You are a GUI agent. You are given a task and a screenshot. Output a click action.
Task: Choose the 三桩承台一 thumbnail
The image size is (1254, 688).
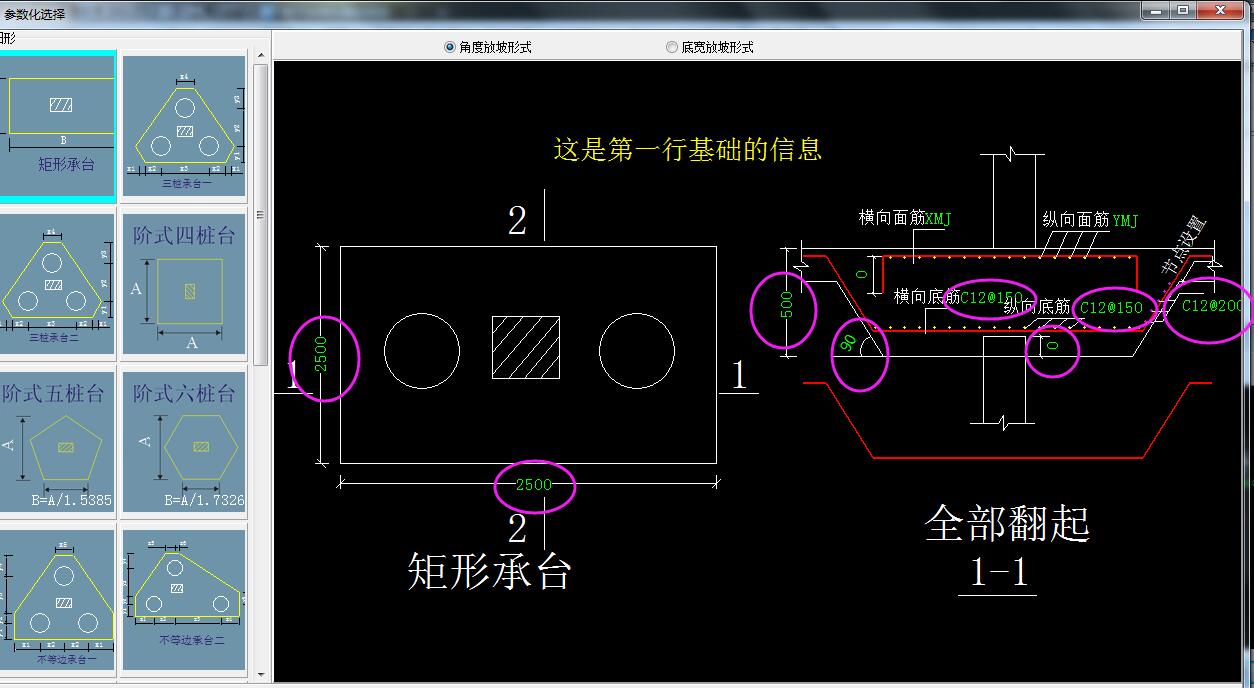coord(184,126)
